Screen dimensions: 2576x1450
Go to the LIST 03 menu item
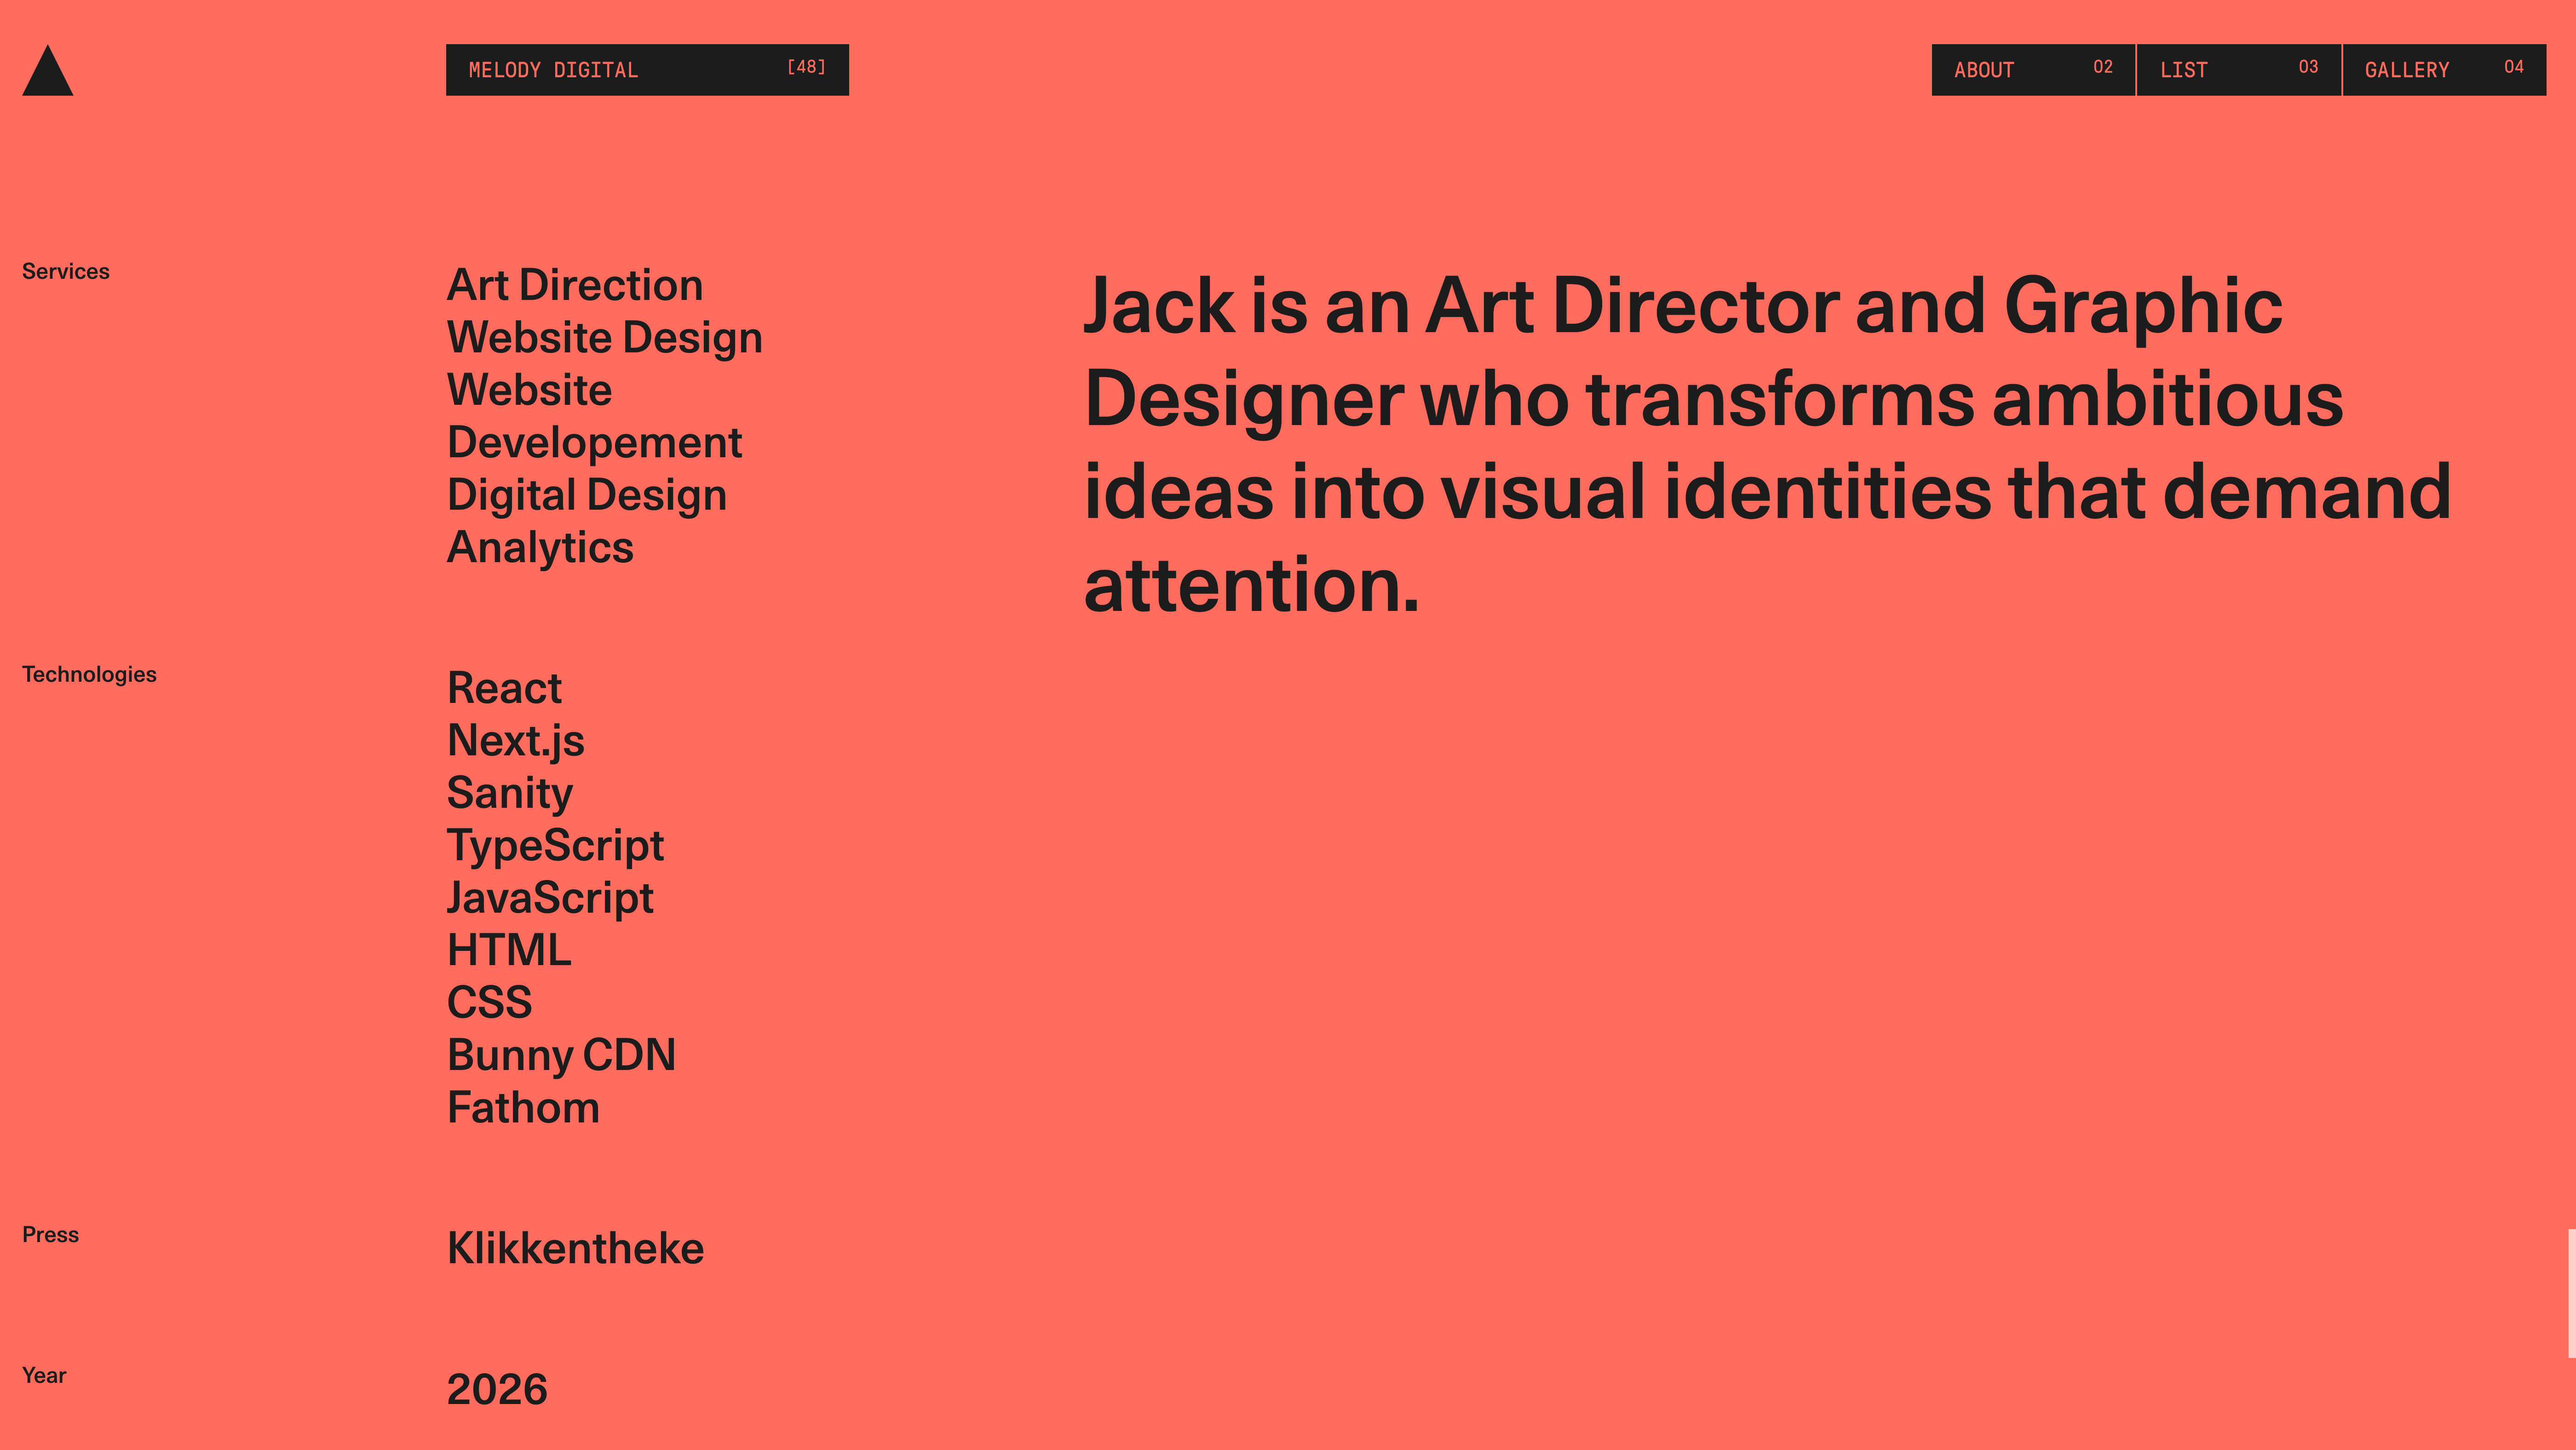click(x=2239, y=70)
